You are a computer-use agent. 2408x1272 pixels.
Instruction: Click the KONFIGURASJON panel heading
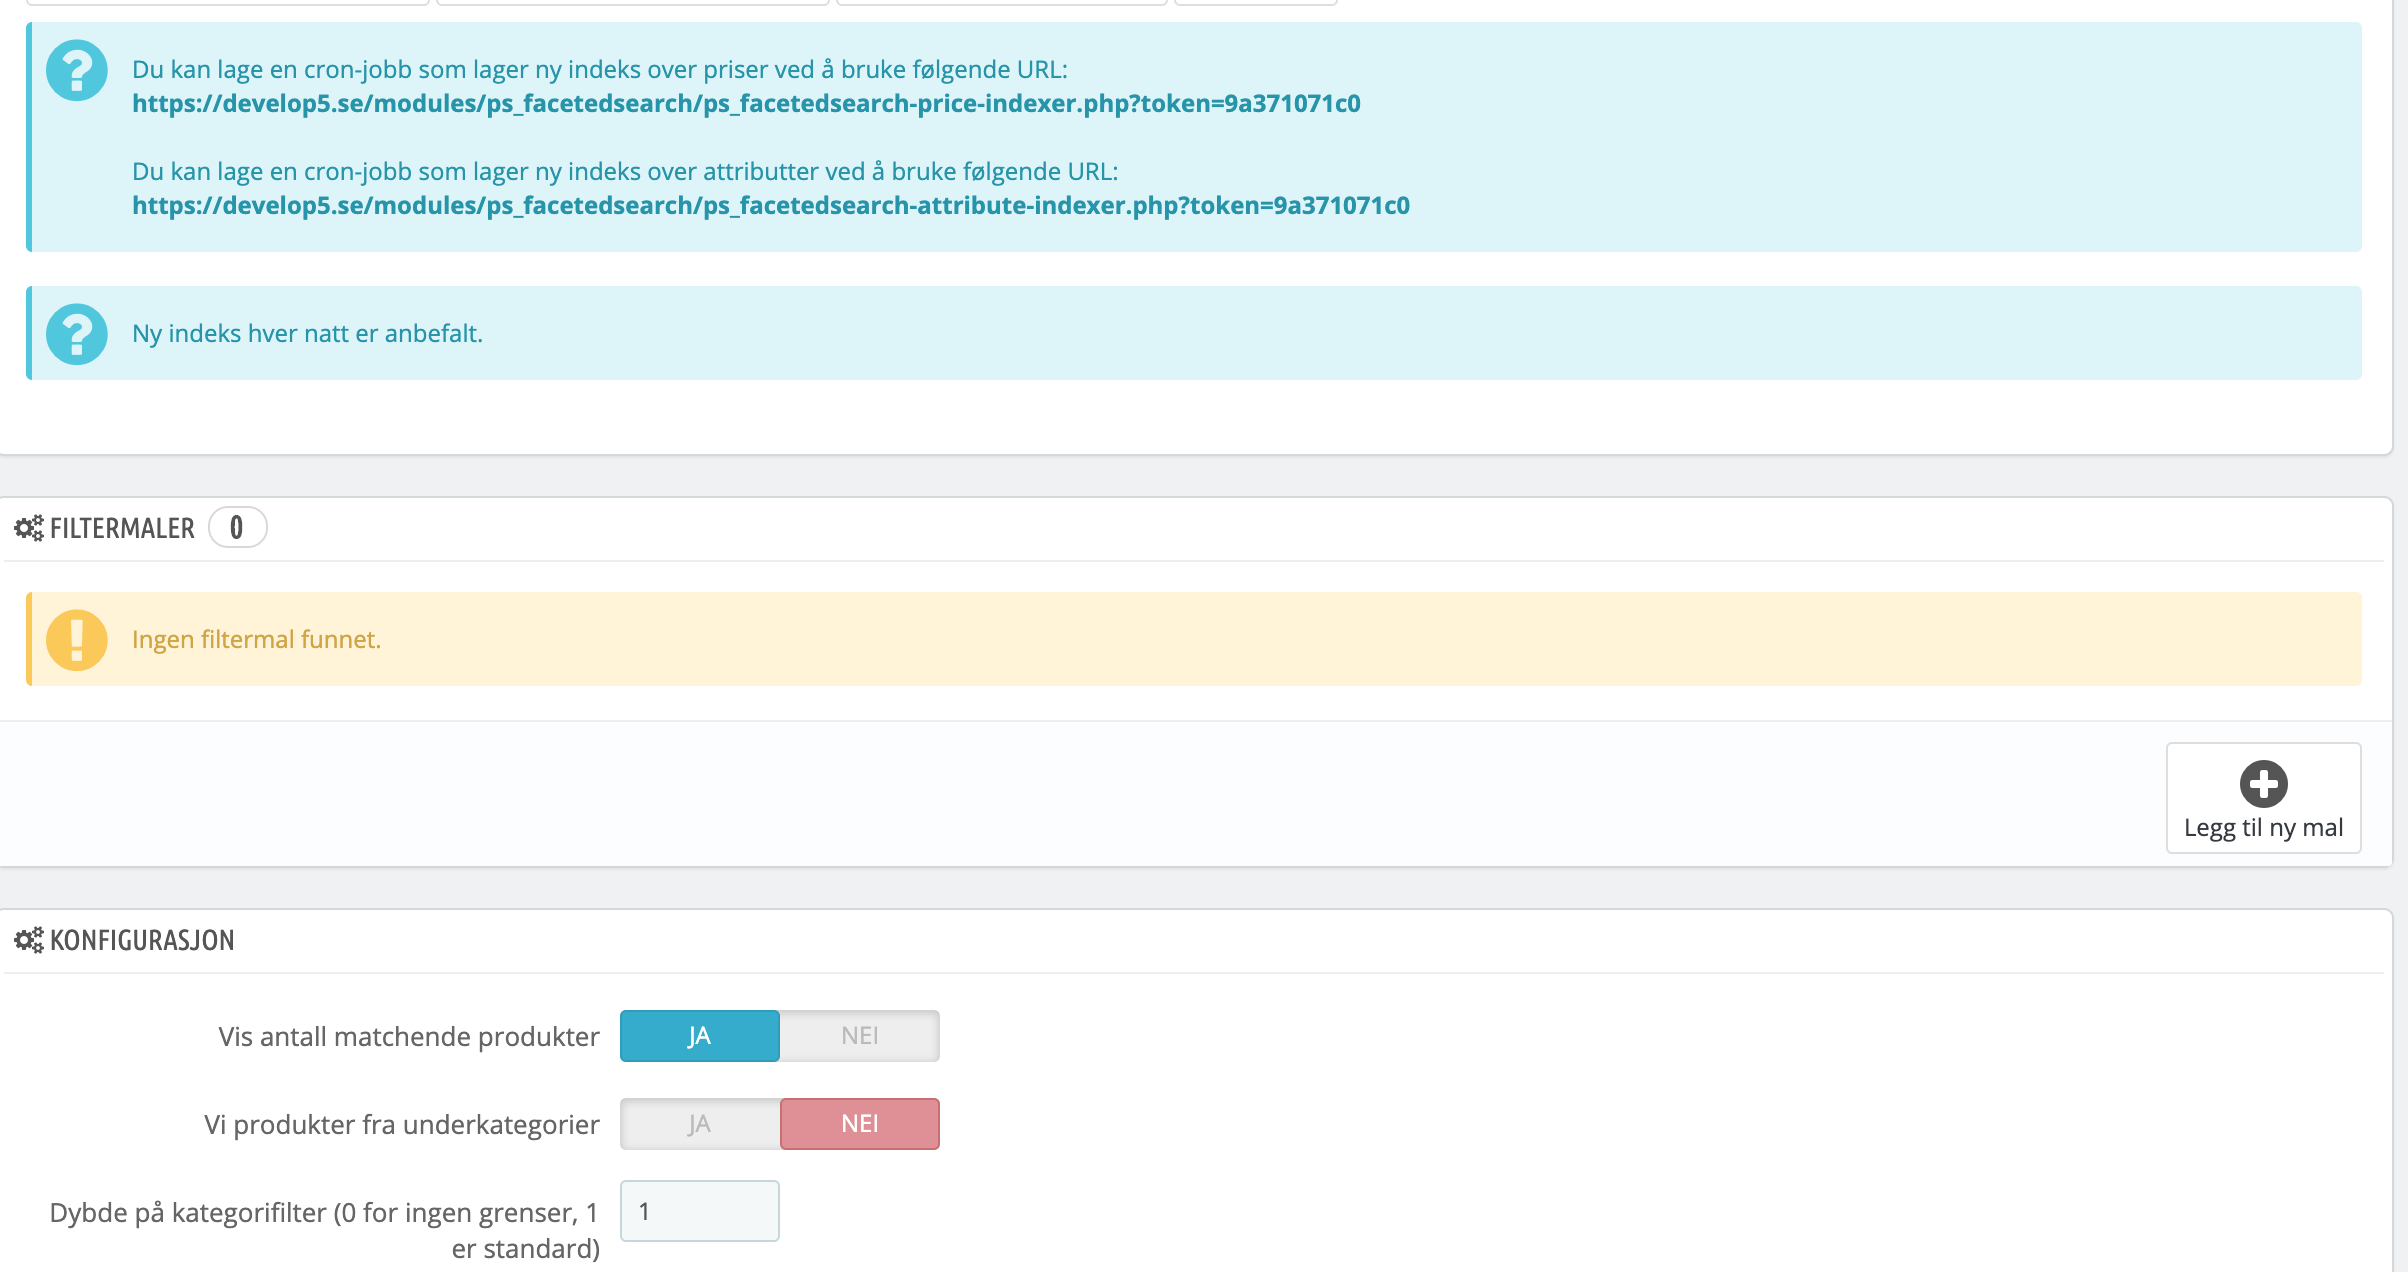tap(142, 940)
